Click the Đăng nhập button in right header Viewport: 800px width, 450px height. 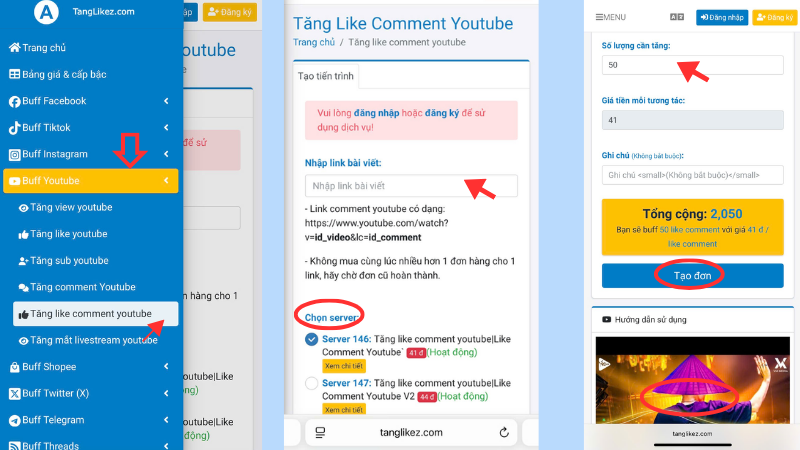pos(722,17)
